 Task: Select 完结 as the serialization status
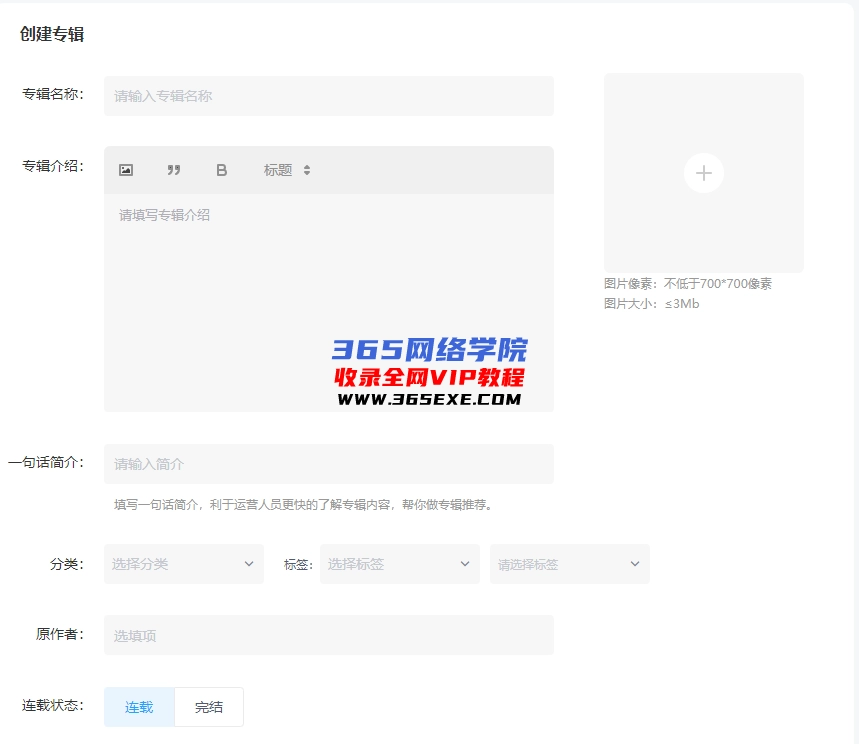(x=209, y=707)
